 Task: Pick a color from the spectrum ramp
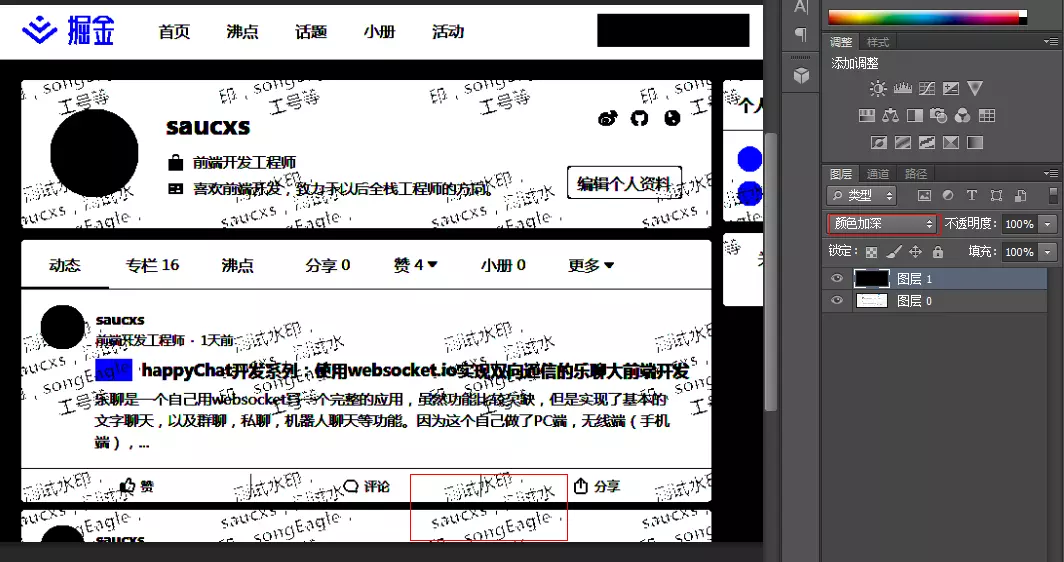click(923, 18)
